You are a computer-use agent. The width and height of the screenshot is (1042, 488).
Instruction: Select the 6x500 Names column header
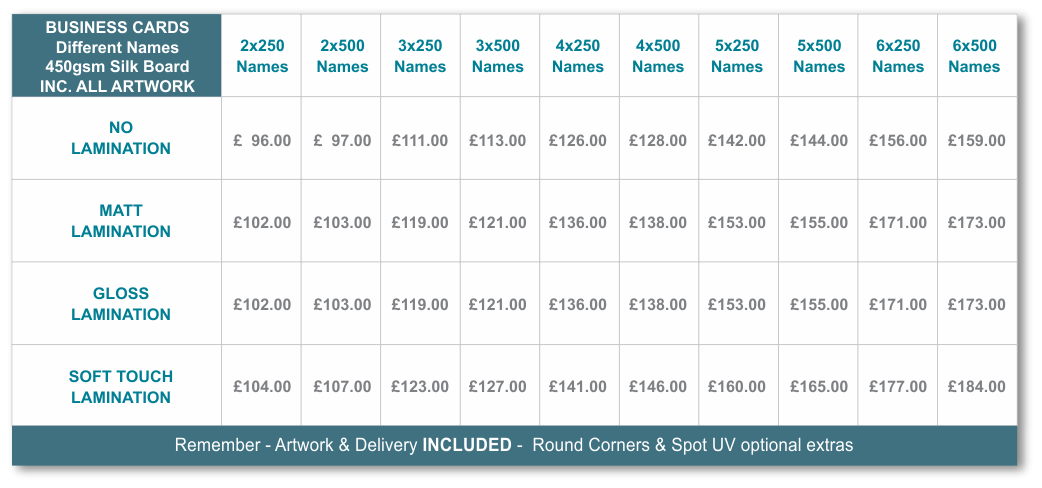(974, 56)
